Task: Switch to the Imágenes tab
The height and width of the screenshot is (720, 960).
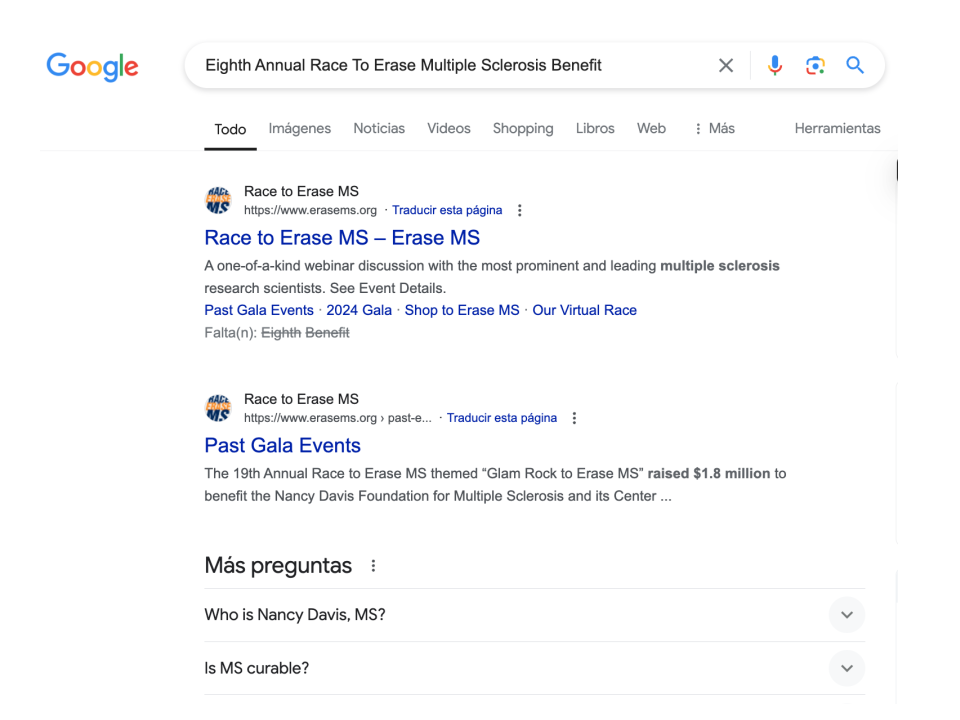Action: (x=300, y=128)
